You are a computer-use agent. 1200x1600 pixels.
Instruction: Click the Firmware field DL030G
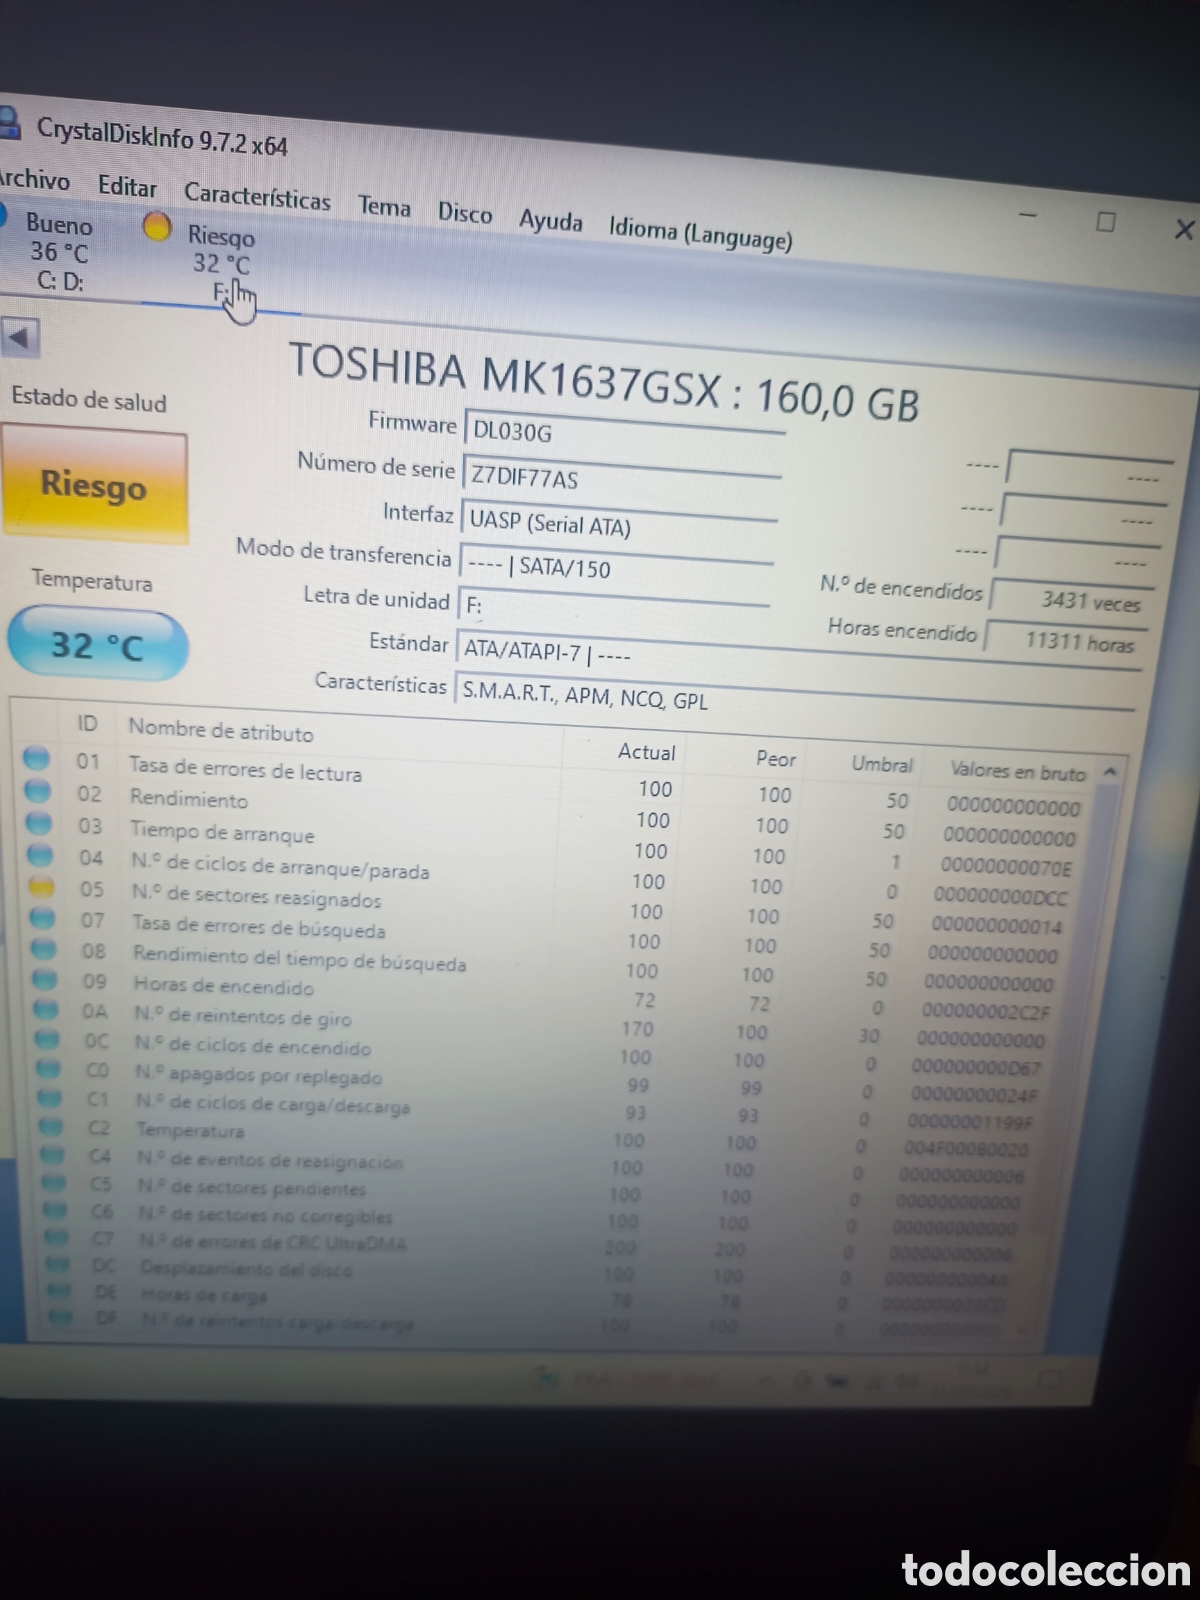coord(623,433)
